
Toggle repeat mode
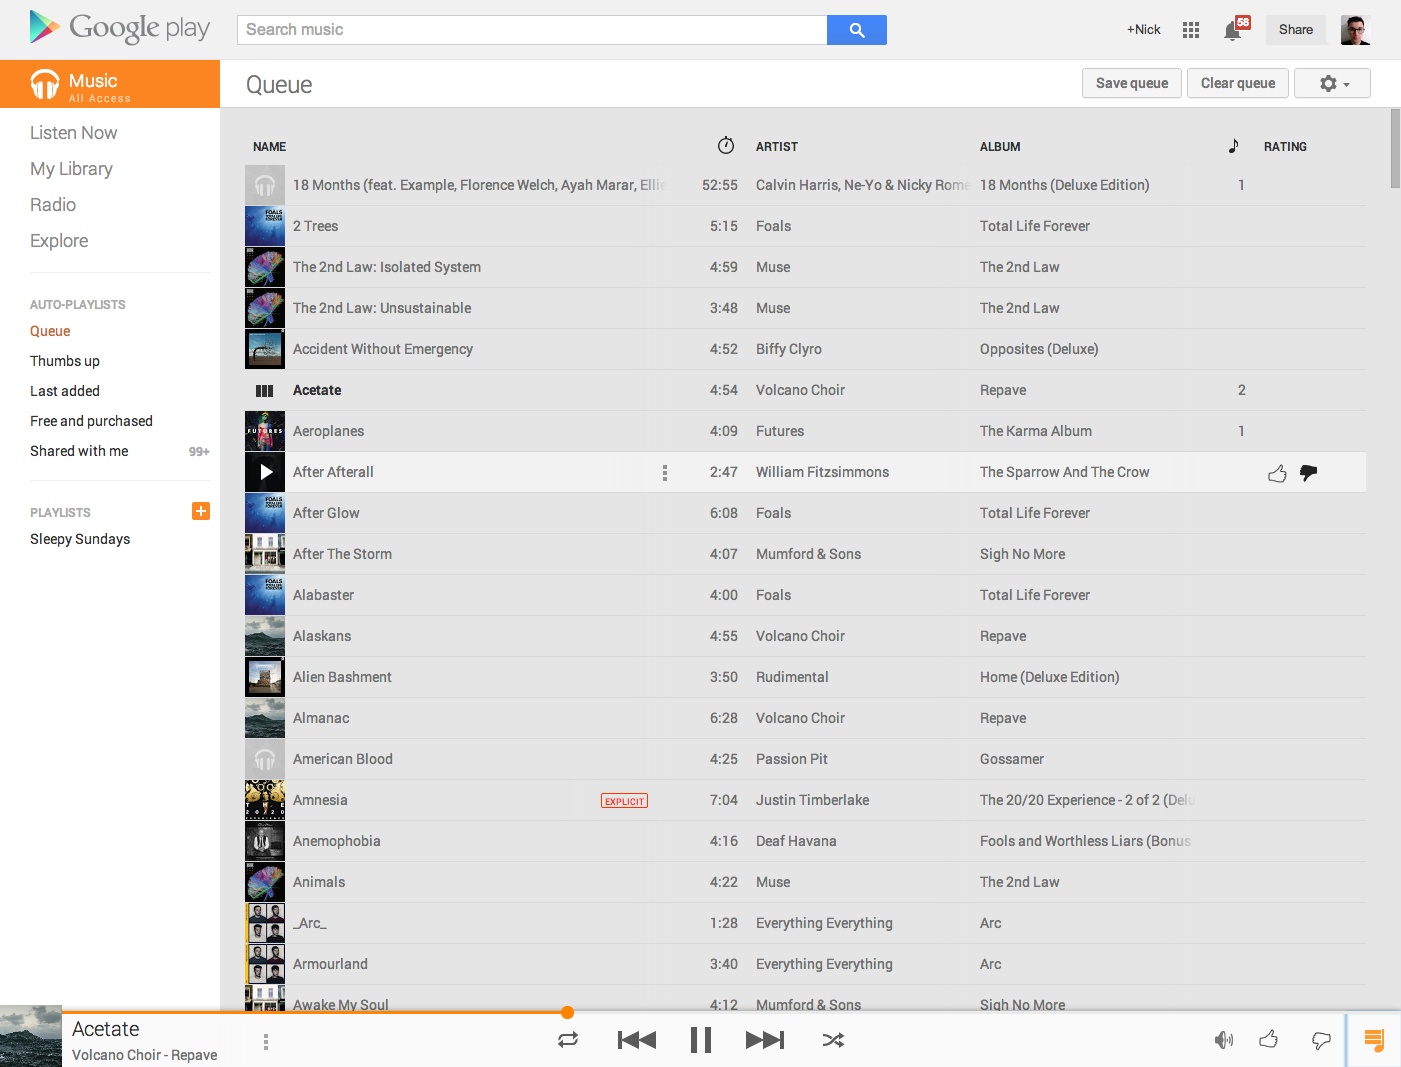click(x=568, y=1040)
